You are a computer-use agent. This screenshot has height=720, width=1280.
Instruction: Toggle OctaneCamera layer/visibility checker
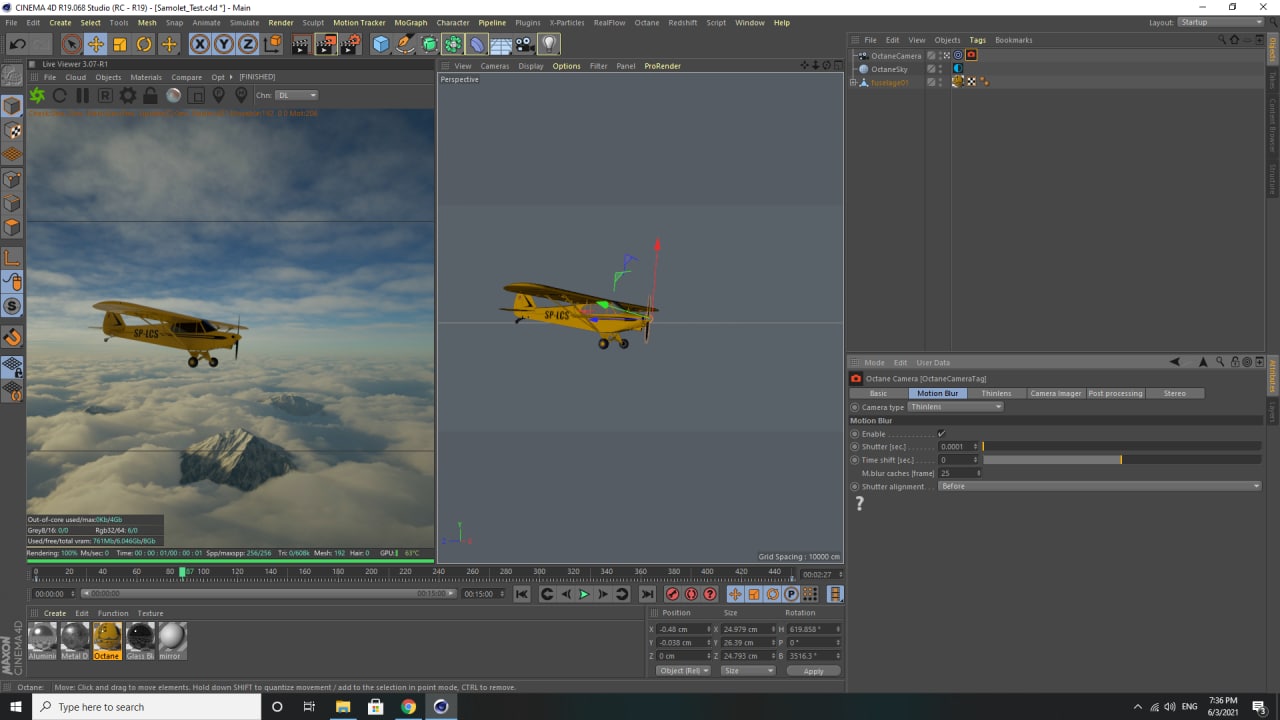tap(931, 56)
